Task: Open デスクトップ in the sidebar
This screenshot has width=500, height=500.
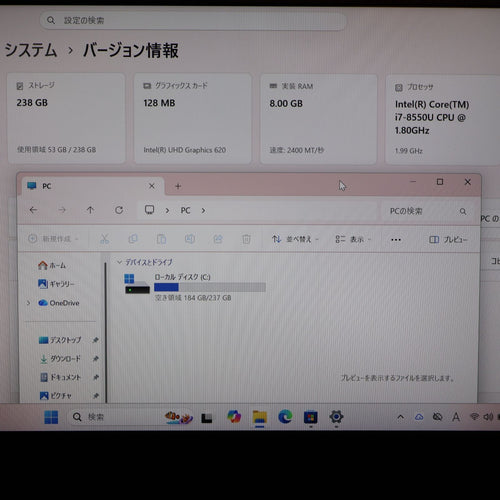Action: click(60, 340)
